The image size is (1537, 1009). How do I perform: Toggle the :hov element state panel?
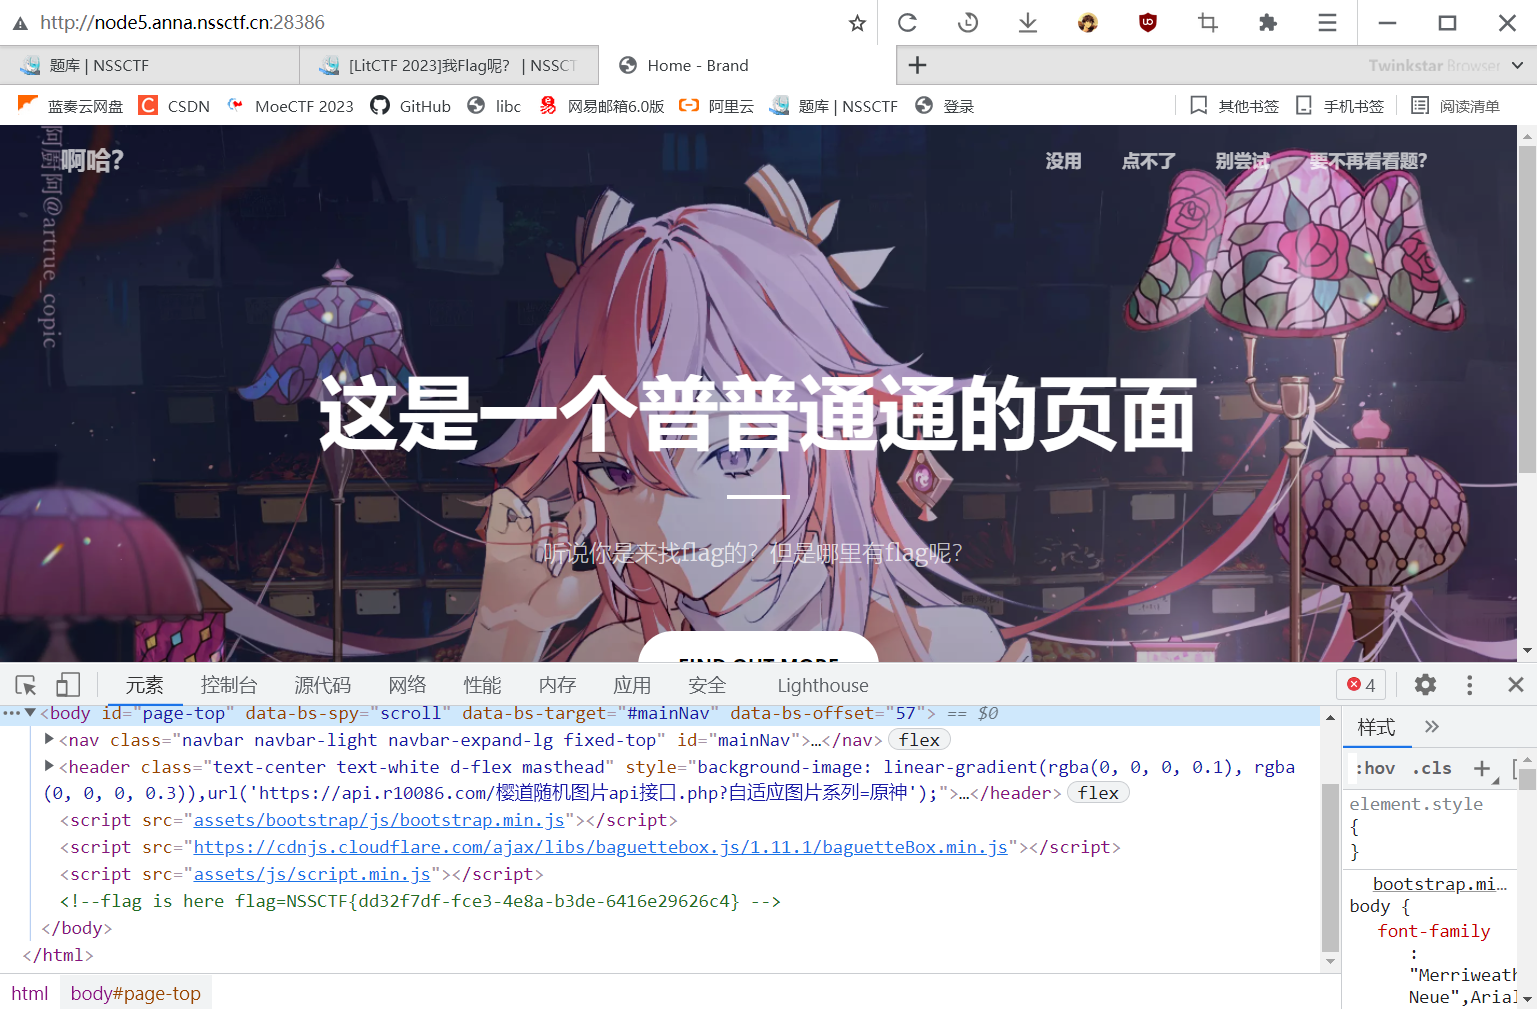pyautogui.click(x=1375, y=768)
